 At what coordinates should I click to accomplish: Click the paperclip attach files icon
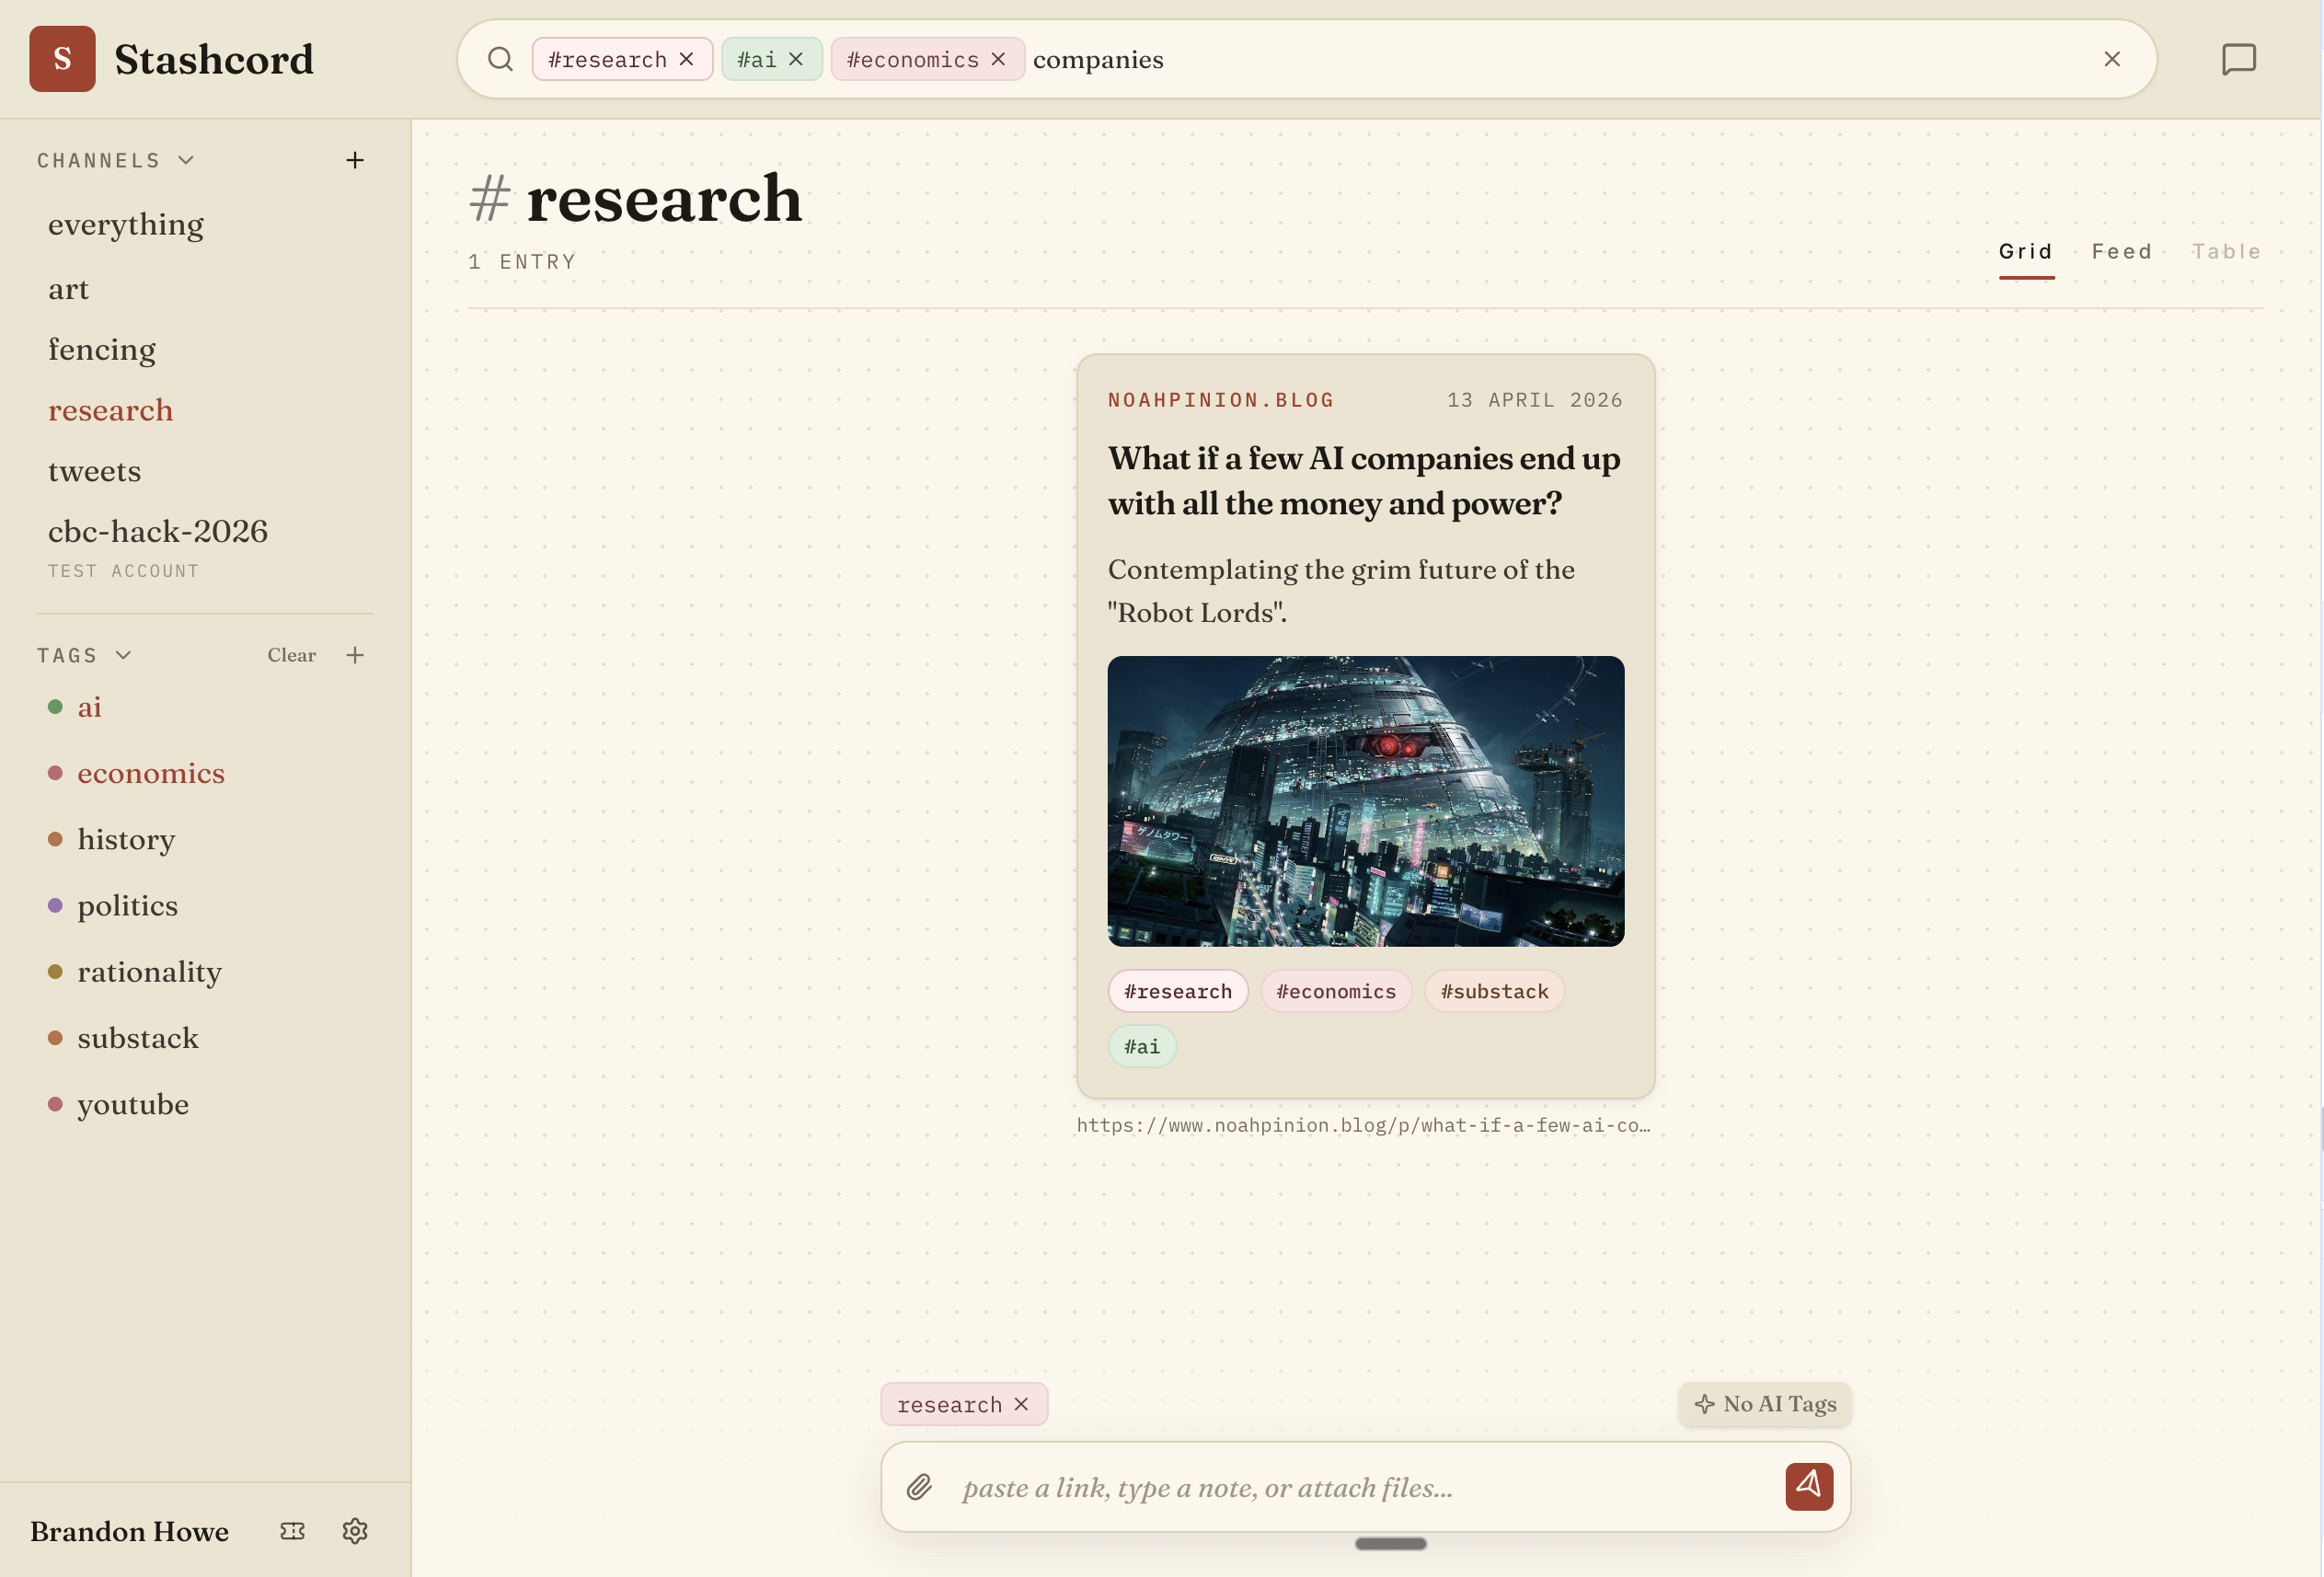(919, 1487)
